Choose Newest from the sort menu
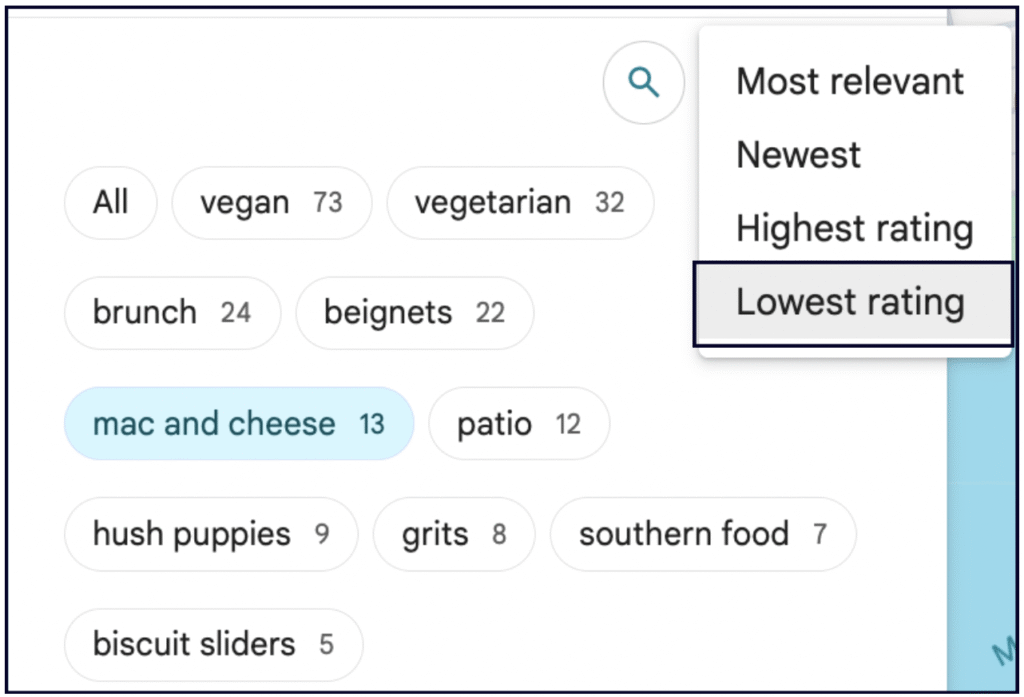The image size is (1024, 697). pyautogui.click(x=798, y=155)
